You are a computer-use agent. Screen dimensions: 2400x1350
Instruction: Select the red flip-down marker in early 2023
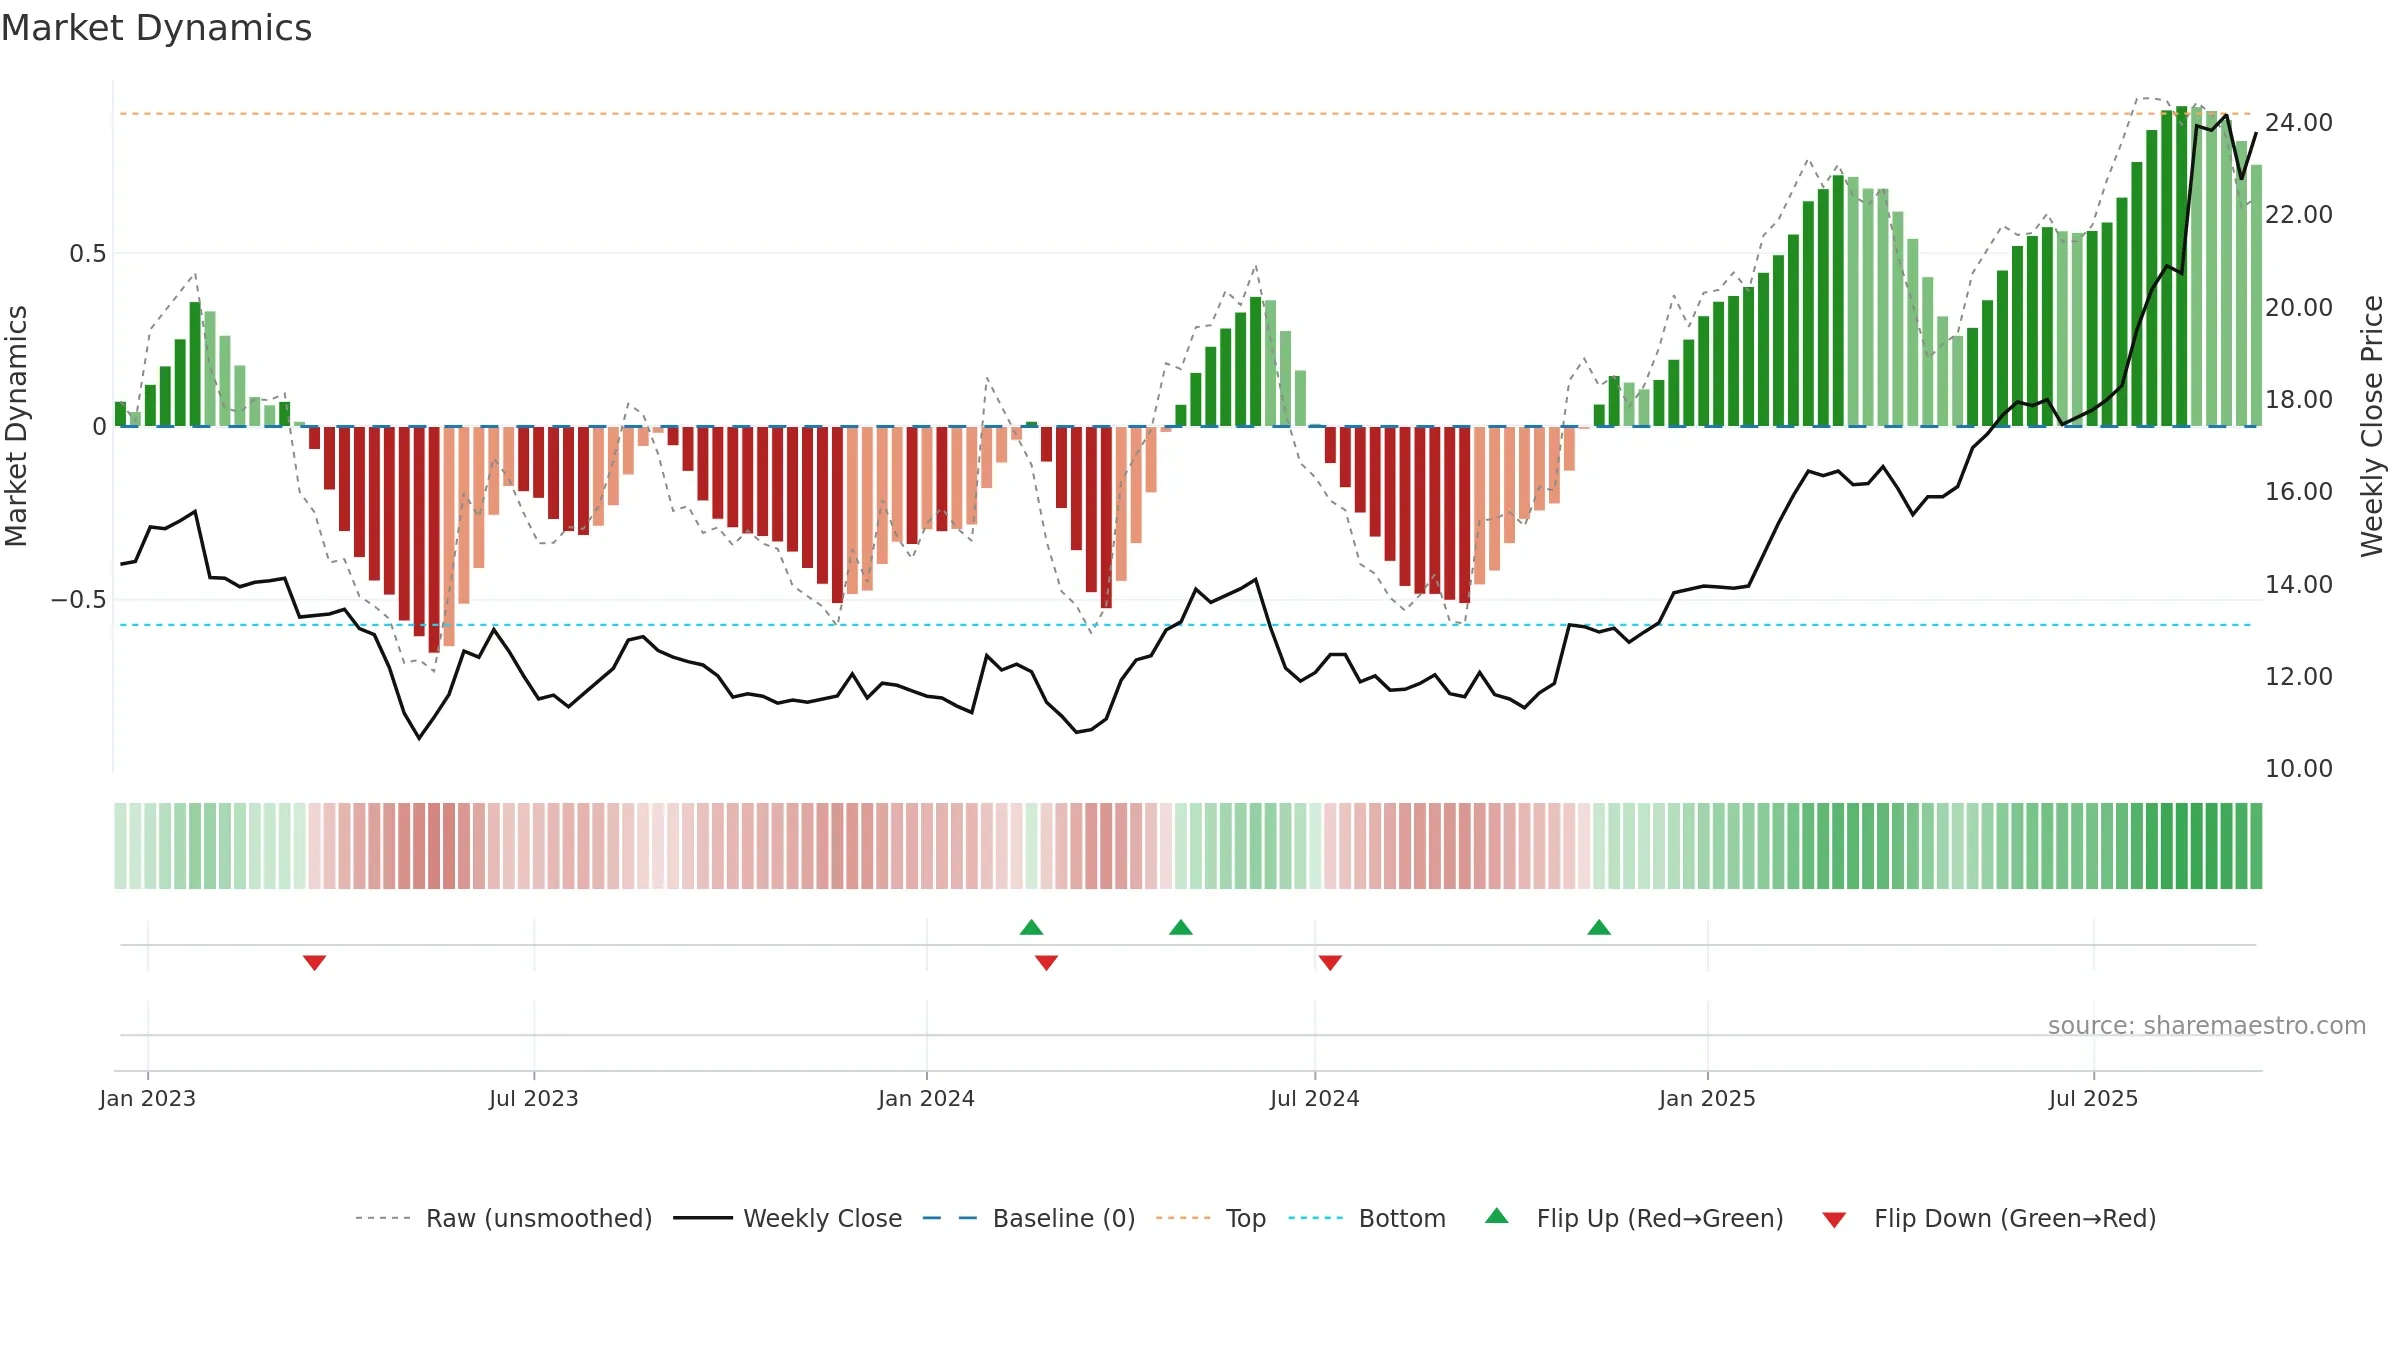tap(315, 962)
